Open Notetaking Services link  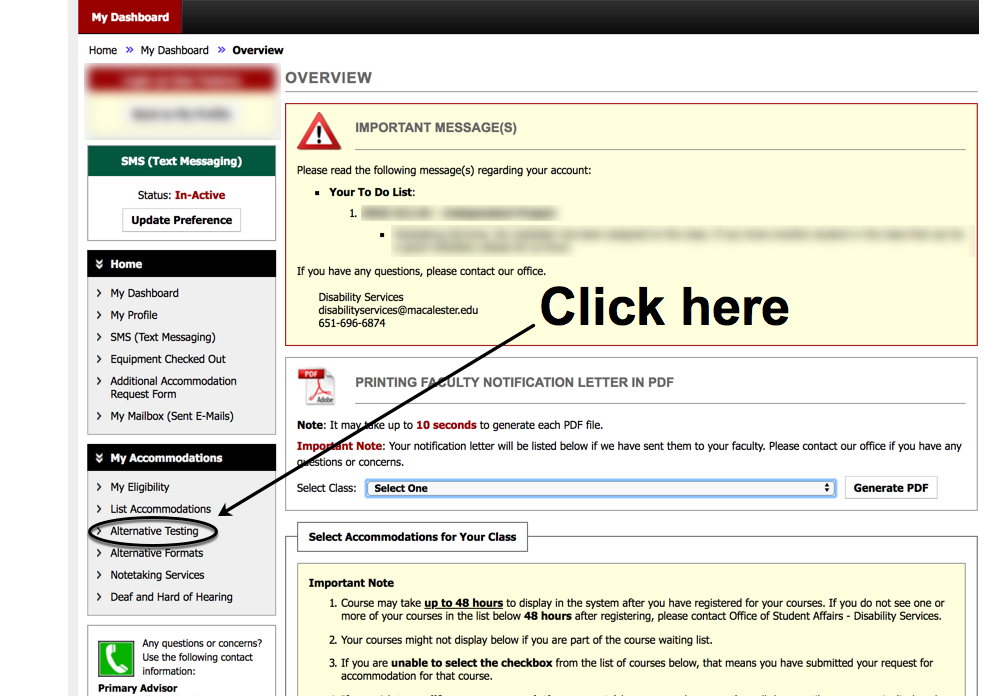158,575
